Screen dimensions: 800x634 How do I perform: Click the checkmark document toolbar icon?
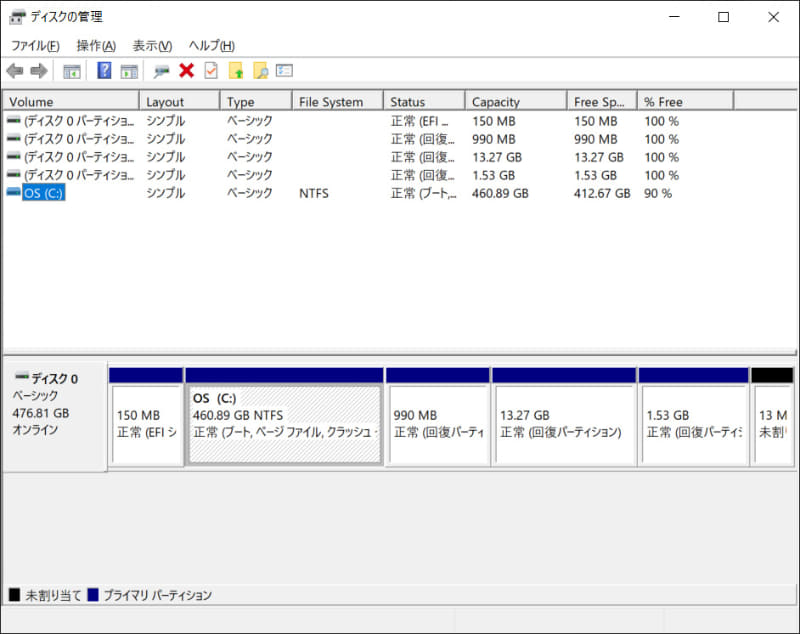click(x=209, y=70)
